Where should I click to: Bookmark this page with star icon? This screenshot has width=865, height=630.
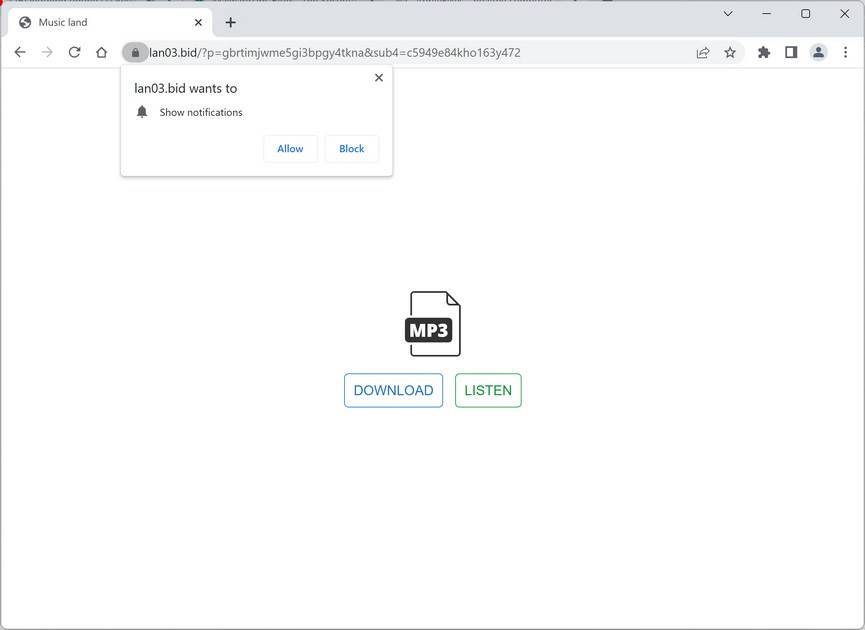730,52
